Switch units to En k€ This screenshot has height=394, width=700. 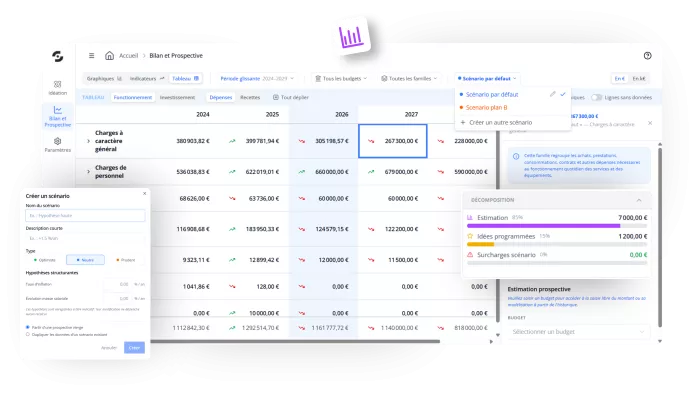pyautogui.click(x=639, y=79)
